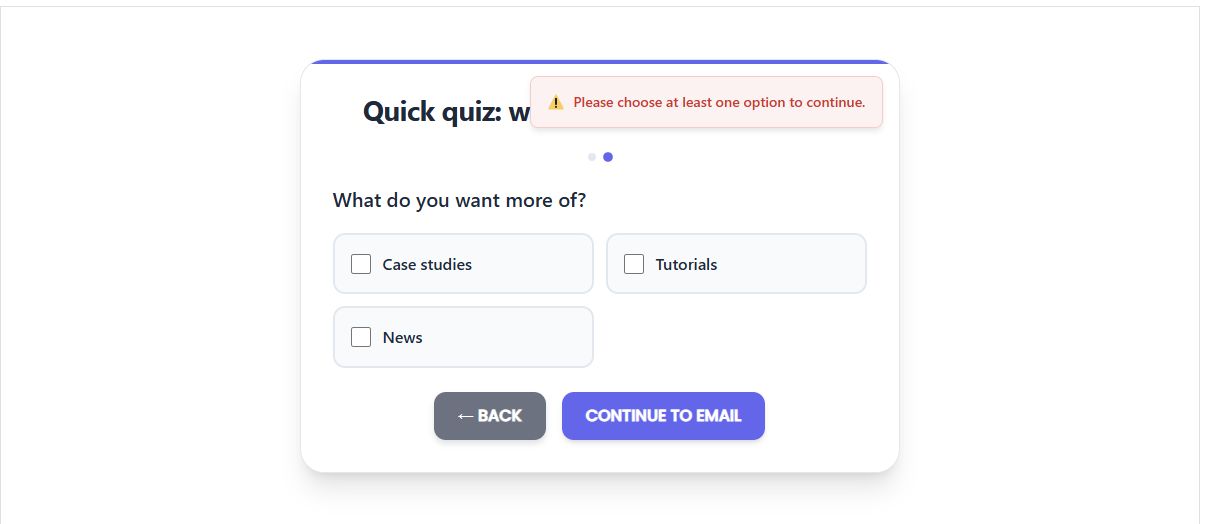Click the "Please choose at least one option" alert
Screen dimensions: 1217x524
(x=718, y=102)
